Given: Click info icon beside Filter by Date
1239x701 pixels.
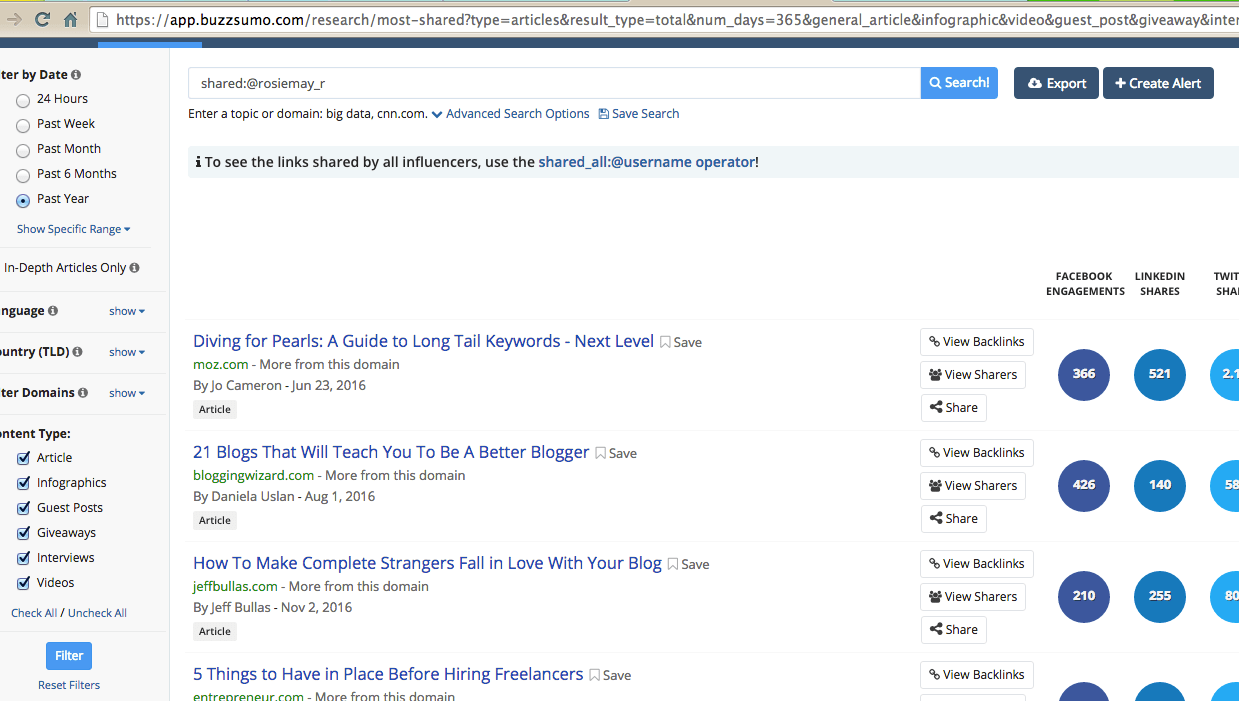Looking at the screenshot, I should (x=76, y=75).
